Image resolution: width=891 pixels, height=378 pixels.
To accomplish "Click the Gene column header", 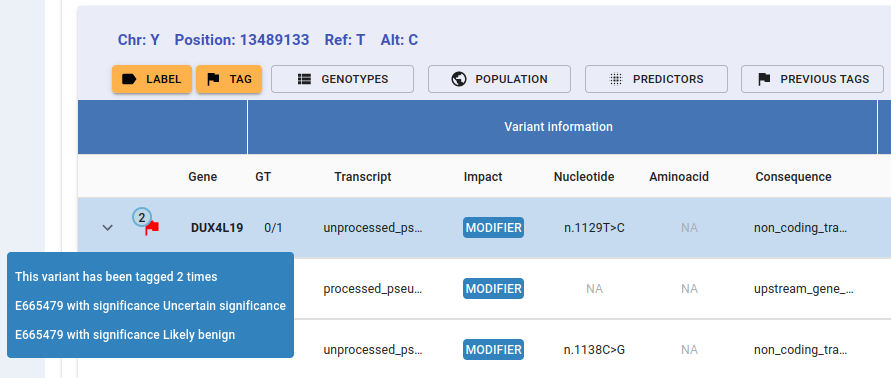I will coord(203,177).
